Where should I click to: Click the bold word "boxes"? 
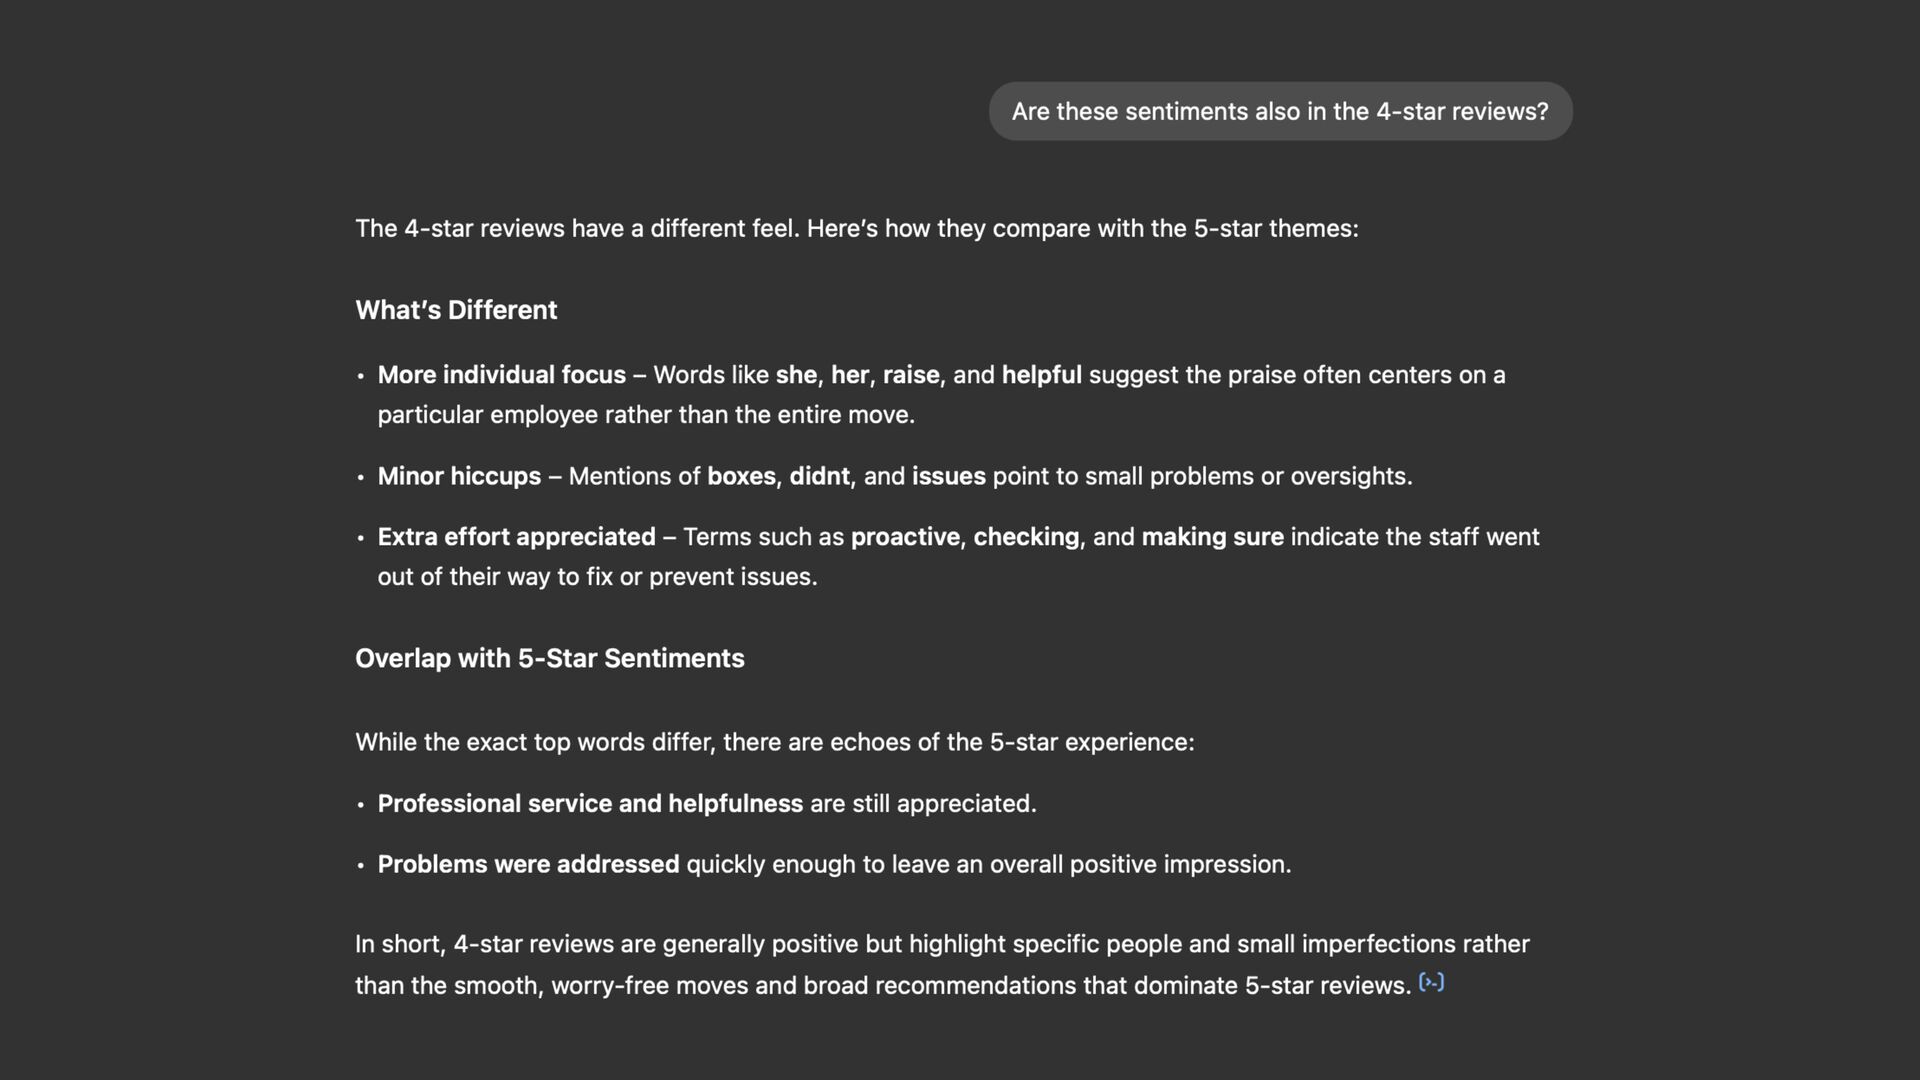[x=741, y=476]
